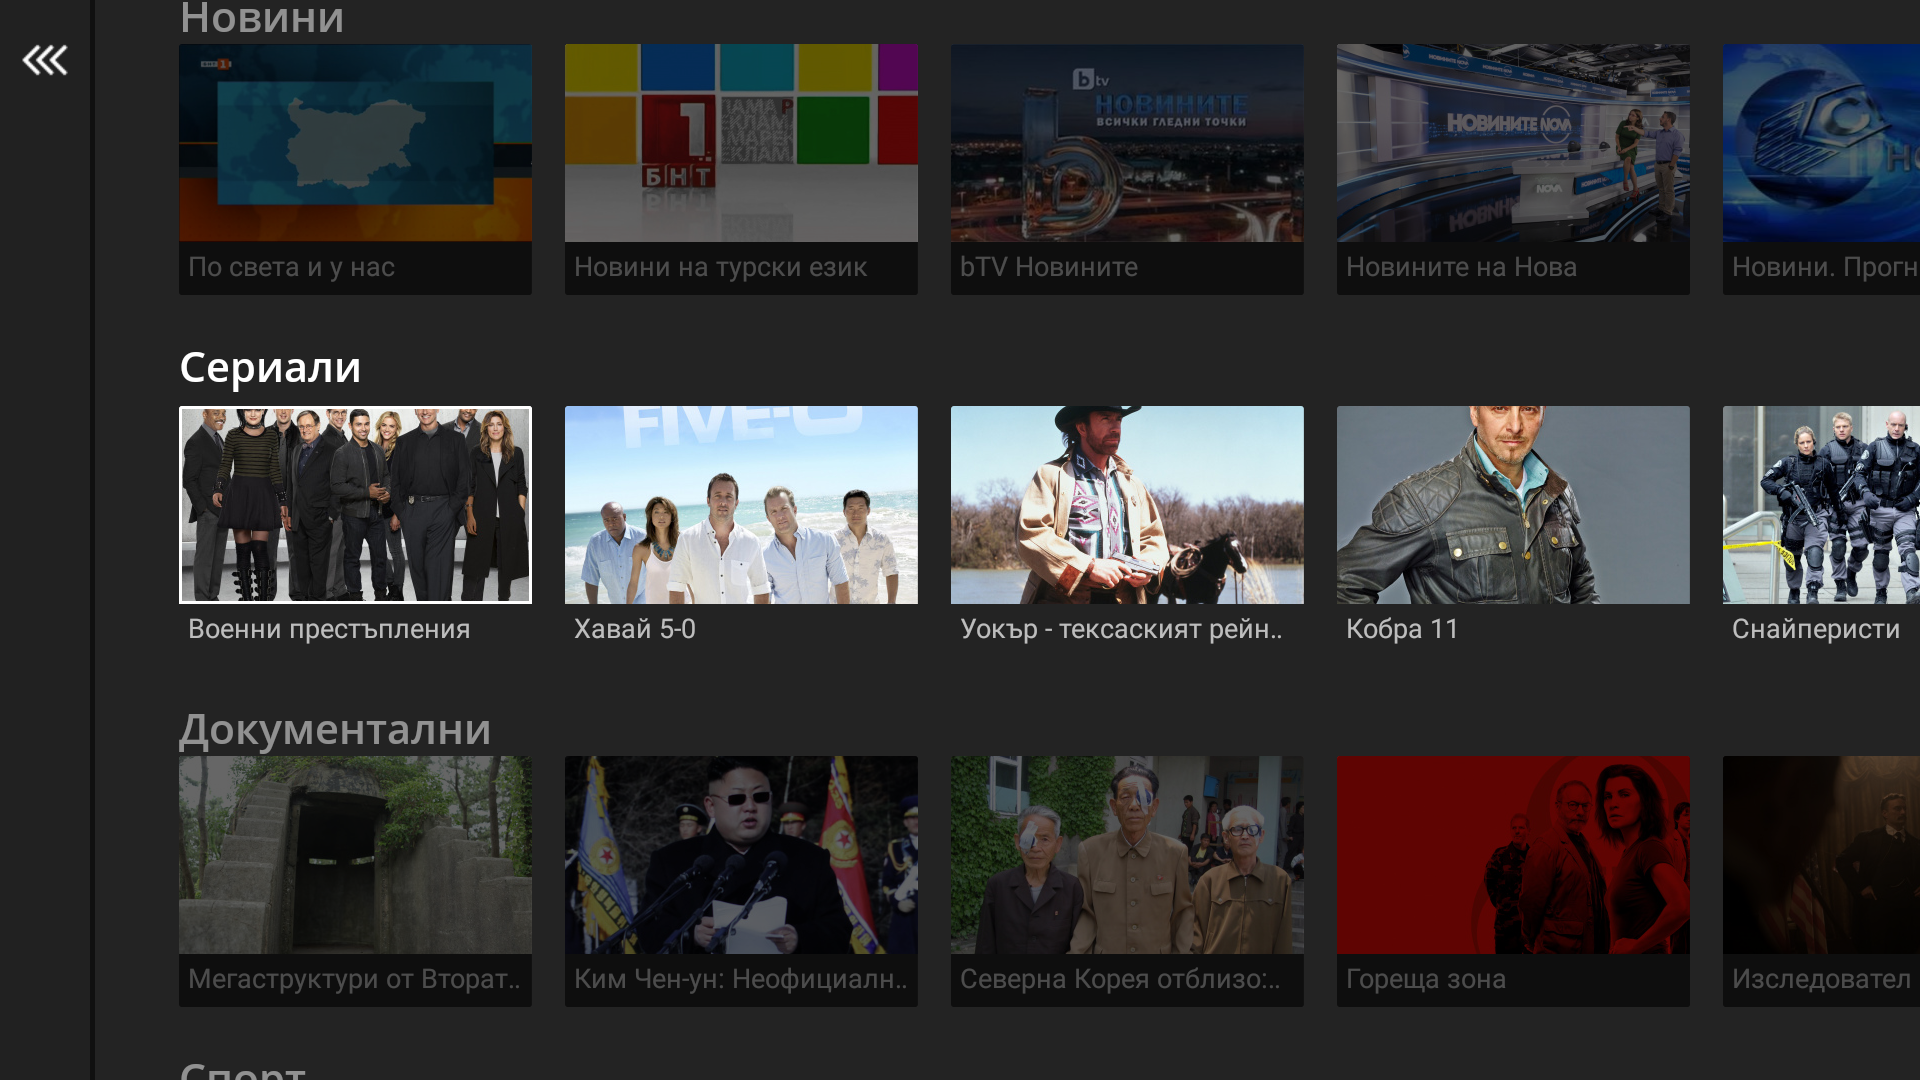
Task: Select Снайперисти series thumbnail
Action: [1820, 504]
